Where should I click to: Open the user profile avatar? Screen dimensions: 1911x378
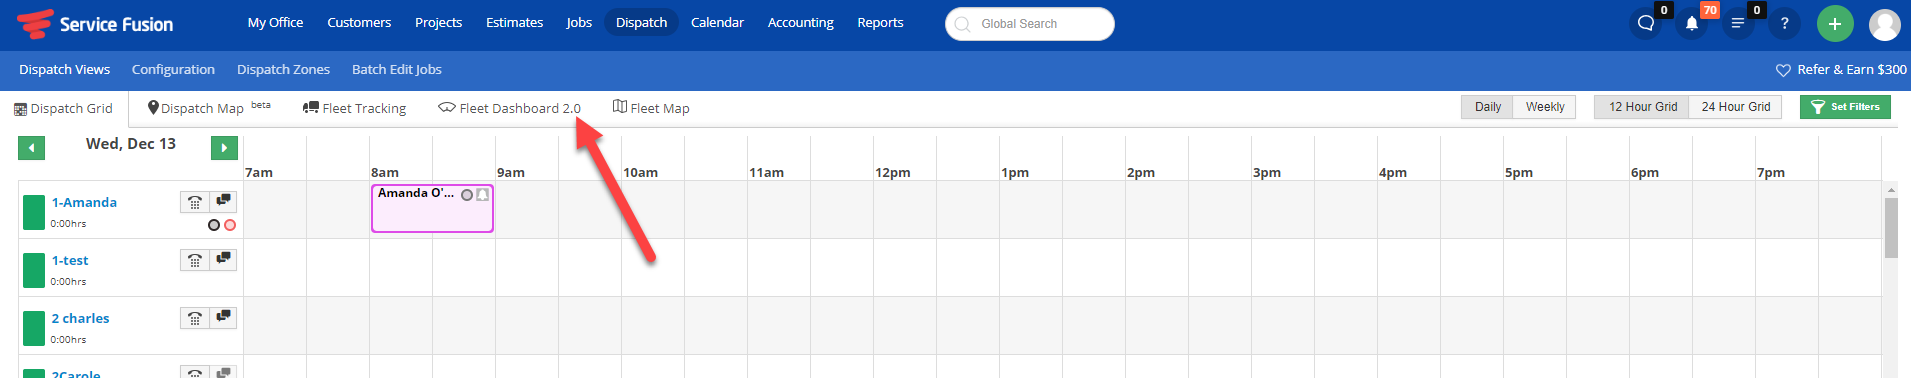tap(1885, 24)
